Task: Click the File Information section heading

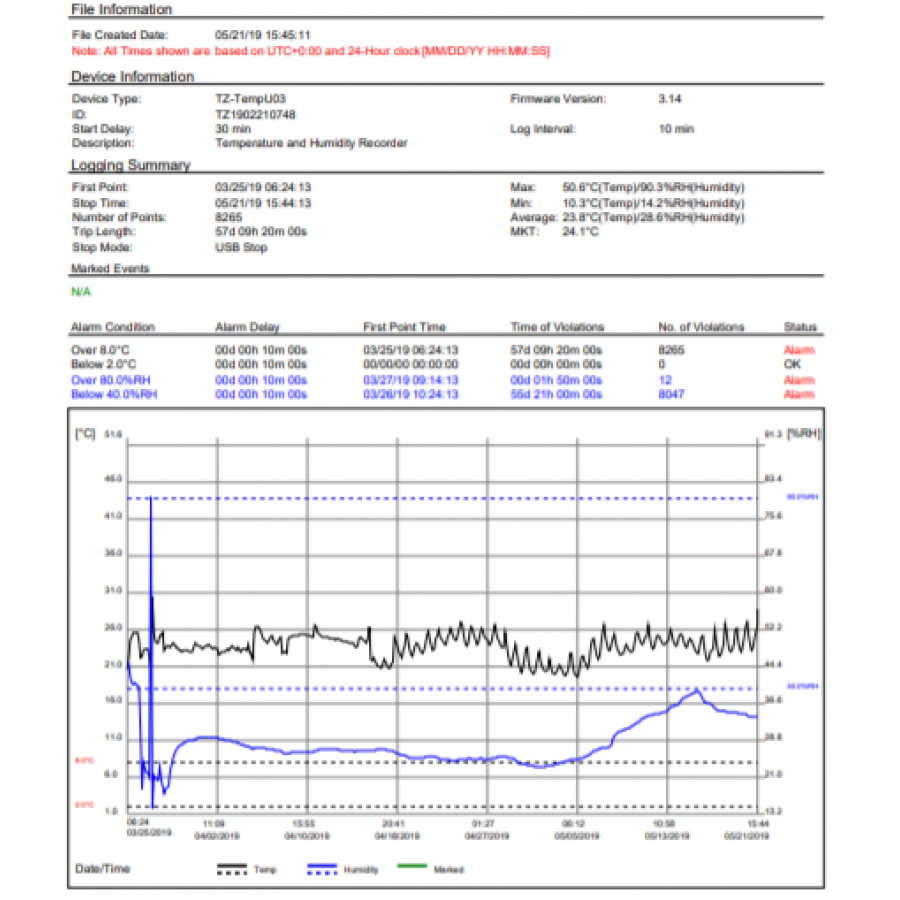Action: [x=121, y=9]
